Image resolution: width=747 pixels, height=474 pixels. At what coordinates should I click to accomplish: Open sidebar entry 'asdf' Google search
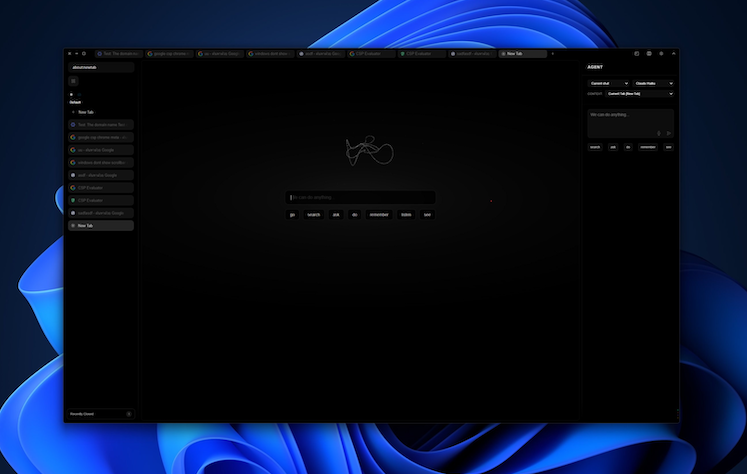click(101, 175)
